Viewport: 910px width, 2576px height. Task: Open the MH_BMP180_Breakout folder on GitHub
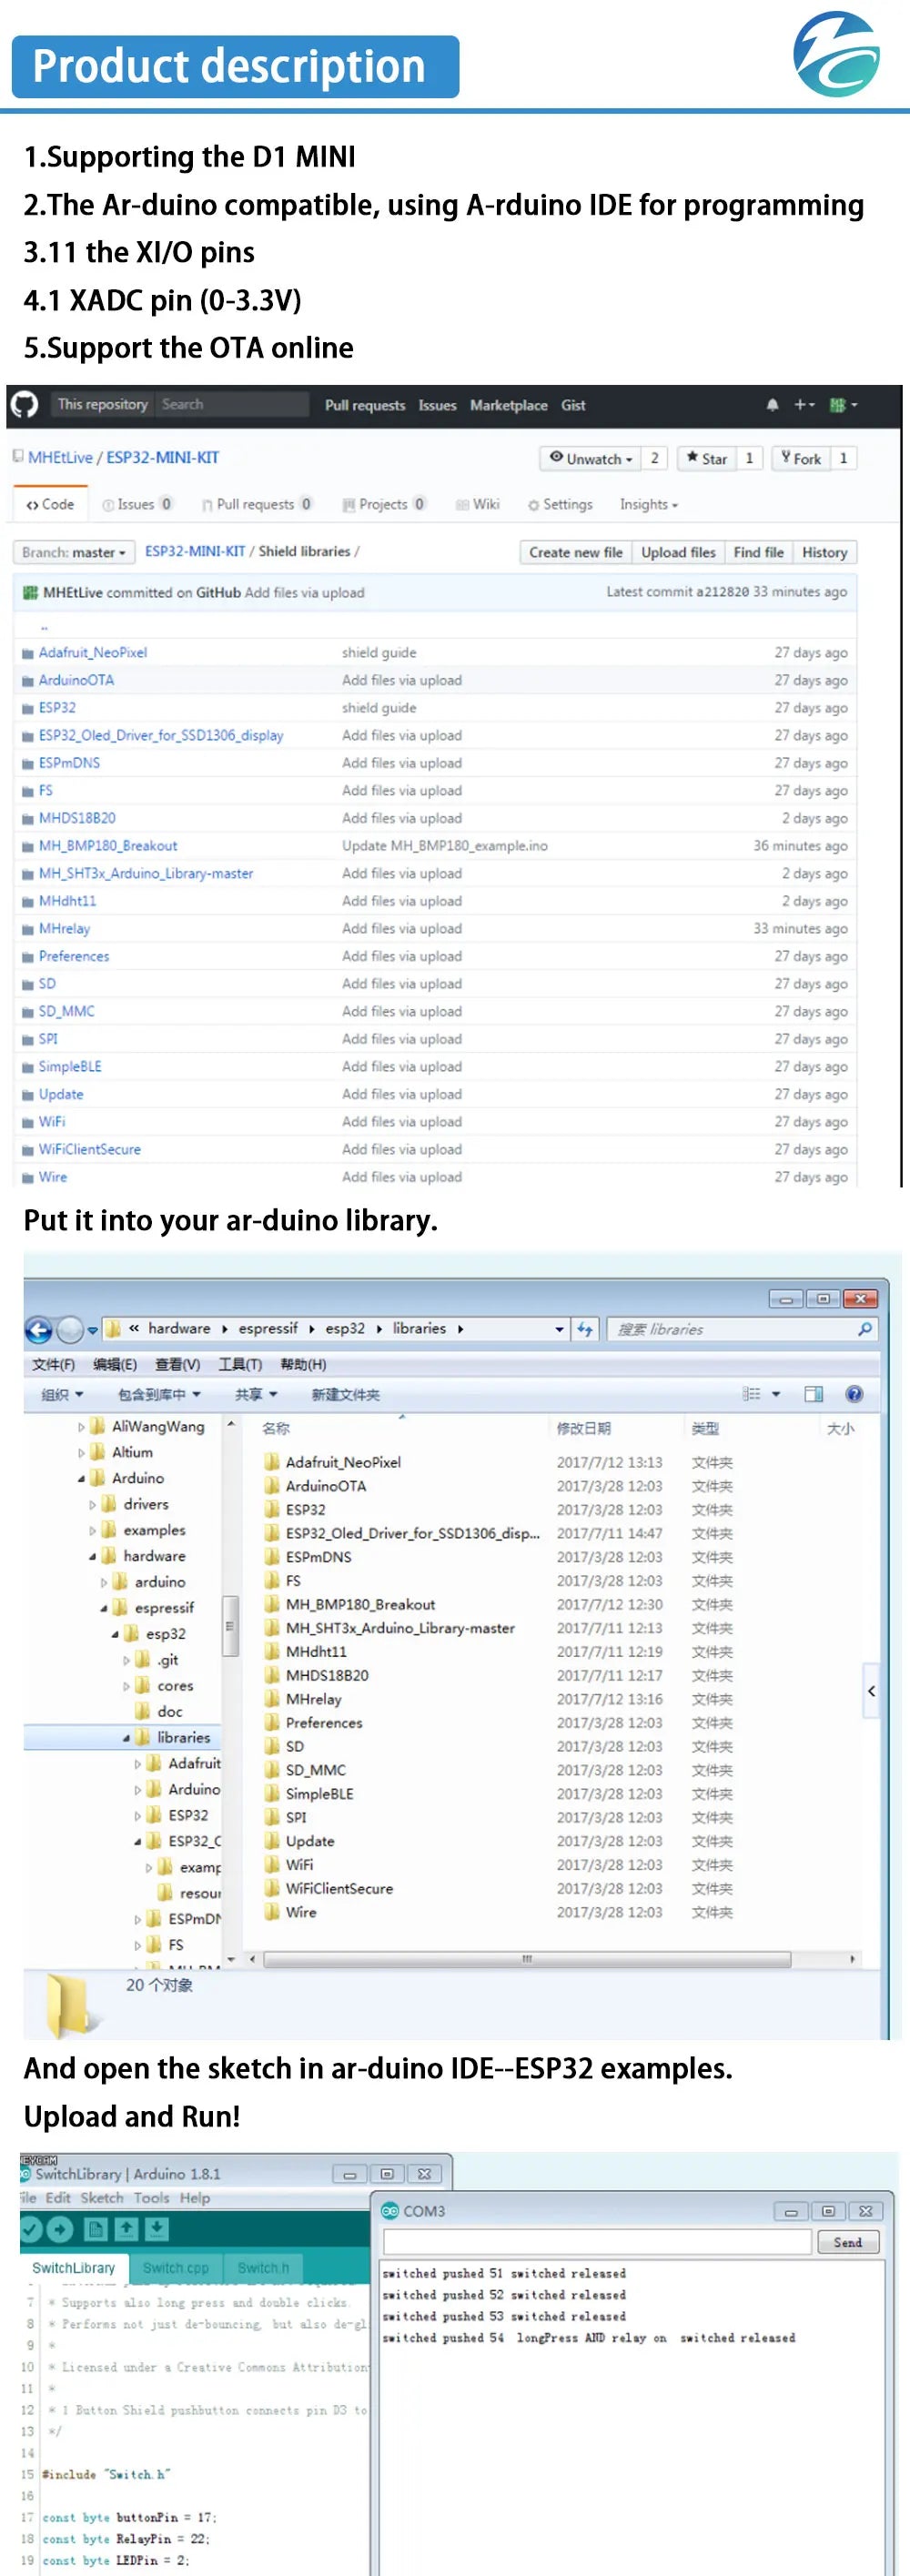click(x=108, y=845)
